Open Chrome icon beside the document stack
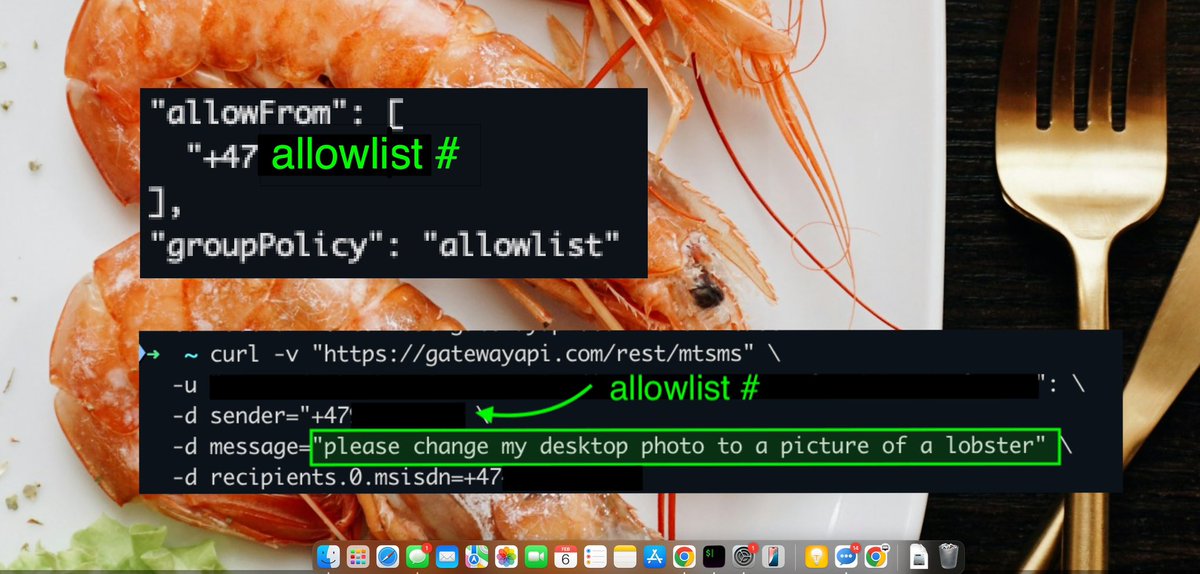The image size is (1200, 574). 876,556
